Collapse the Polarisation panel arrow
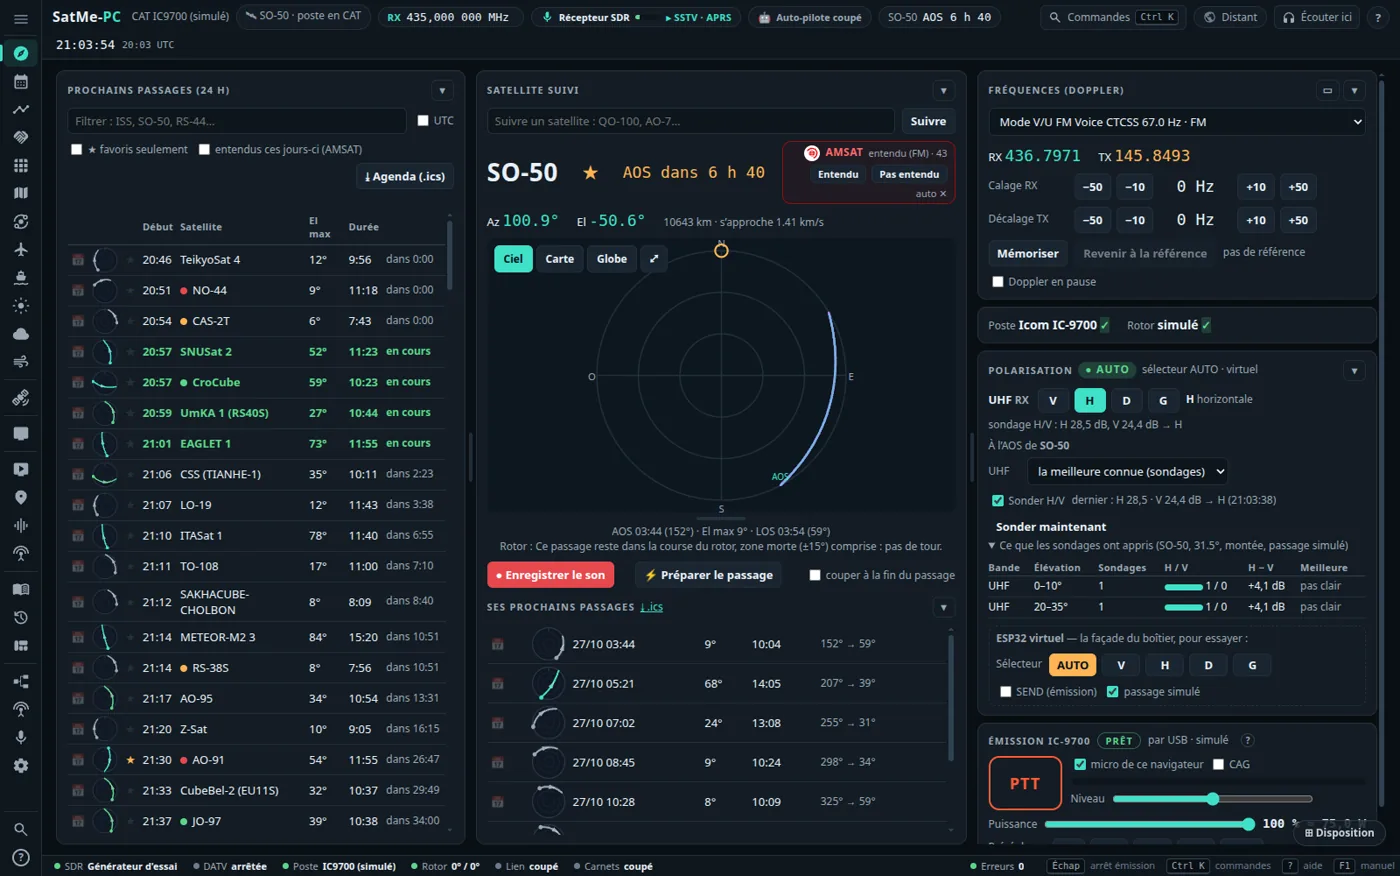 [x=1354, y=370]
